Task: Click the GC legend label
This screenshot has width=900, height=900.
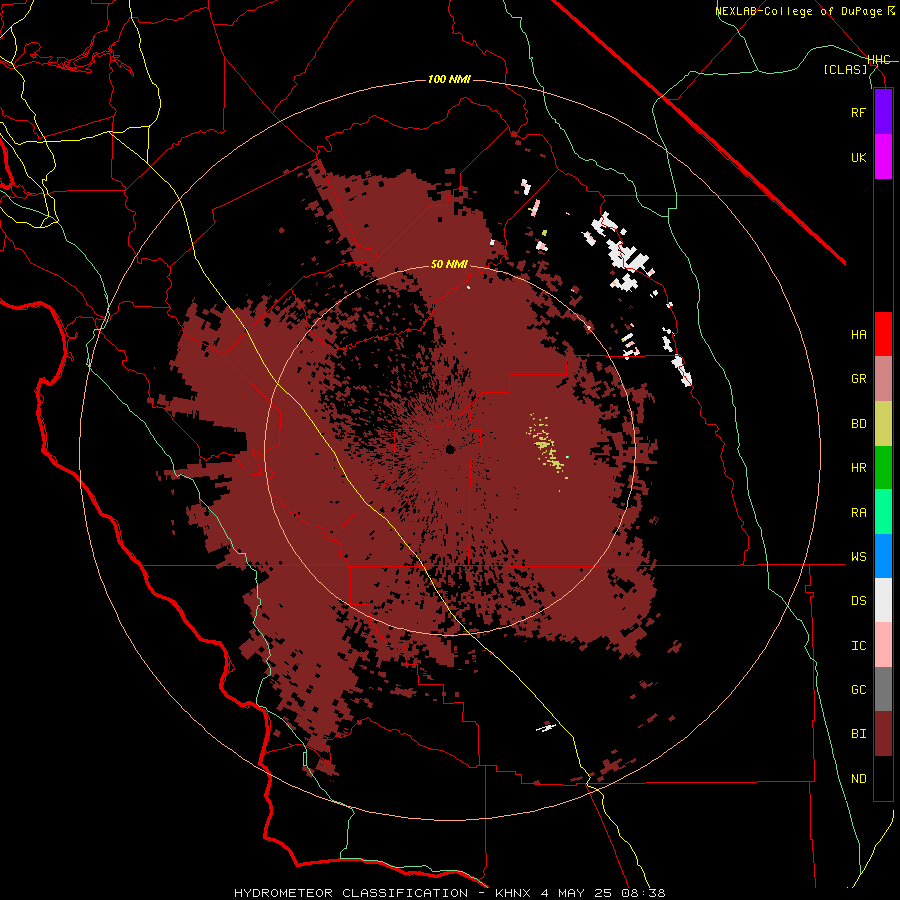Action: [858, 690]
